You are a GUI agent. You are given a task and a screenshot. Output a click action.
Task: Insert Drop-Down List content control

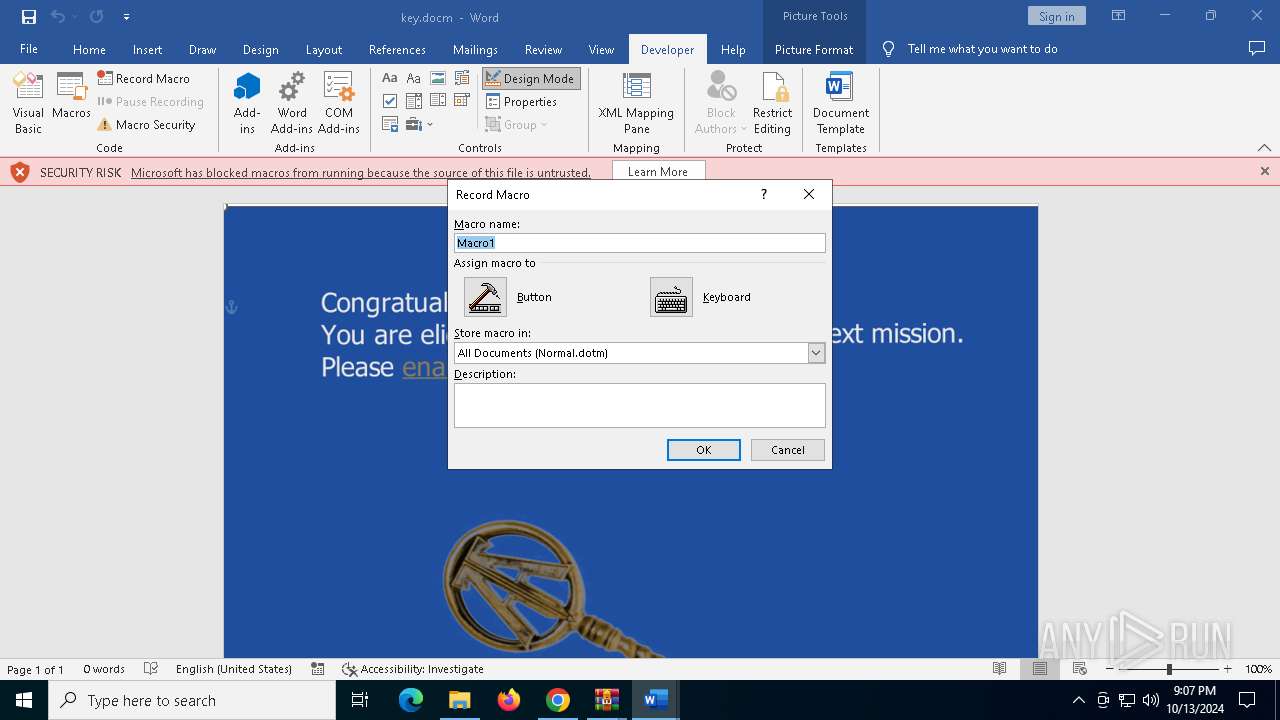pyautogui.click(x=438, y=101)
